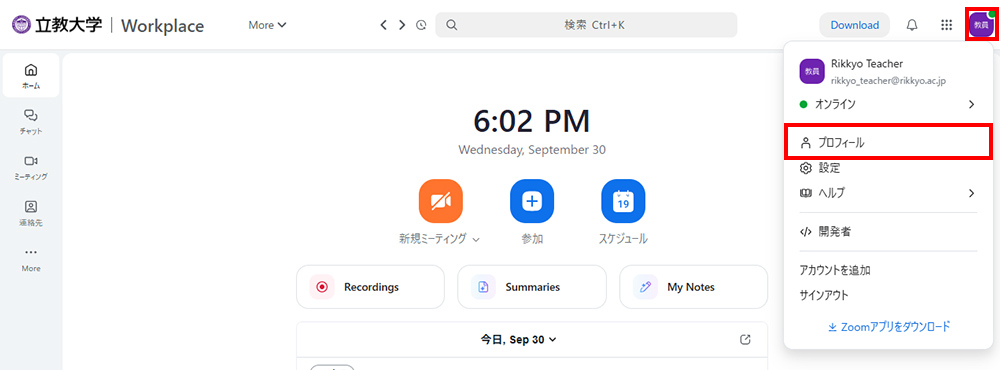Open notifications bell icon
Screen dimensions: 1000x370
(x=913, y=25)
